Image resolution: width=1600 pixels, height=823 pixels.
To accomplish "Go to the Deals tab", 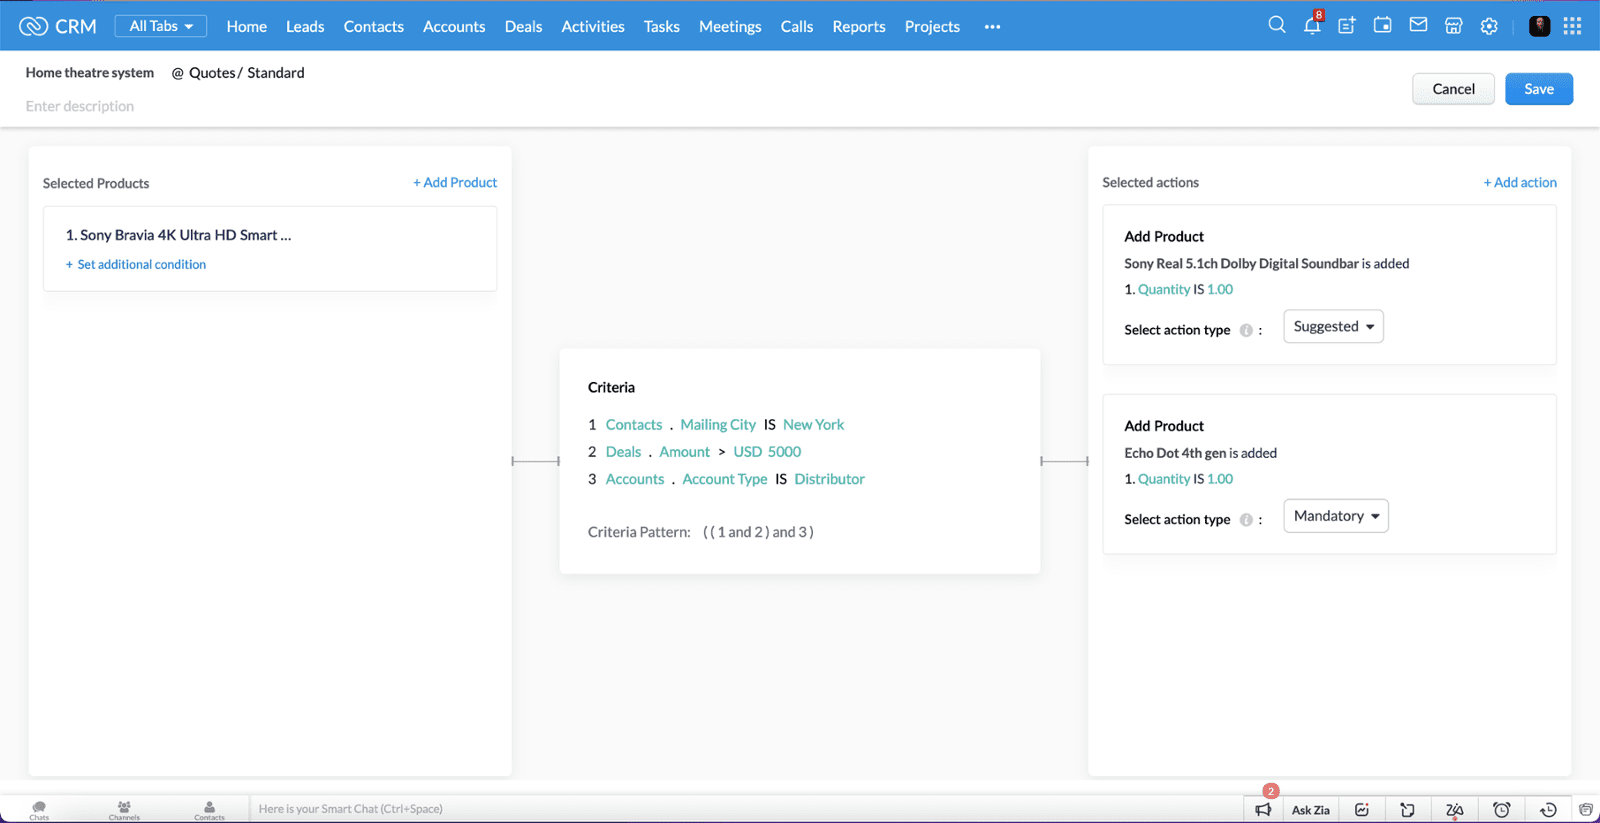I will [x=523, y=27].
